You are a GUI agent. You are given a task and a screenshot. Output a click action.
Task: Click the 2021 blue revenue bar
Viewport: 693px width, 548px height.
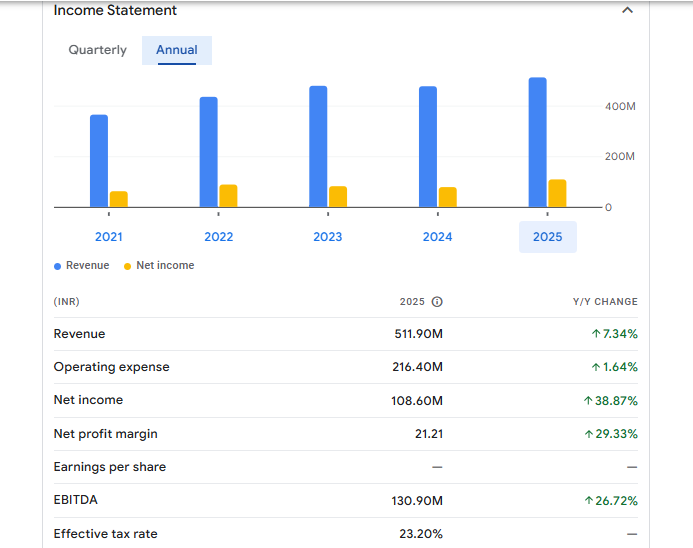99,161
